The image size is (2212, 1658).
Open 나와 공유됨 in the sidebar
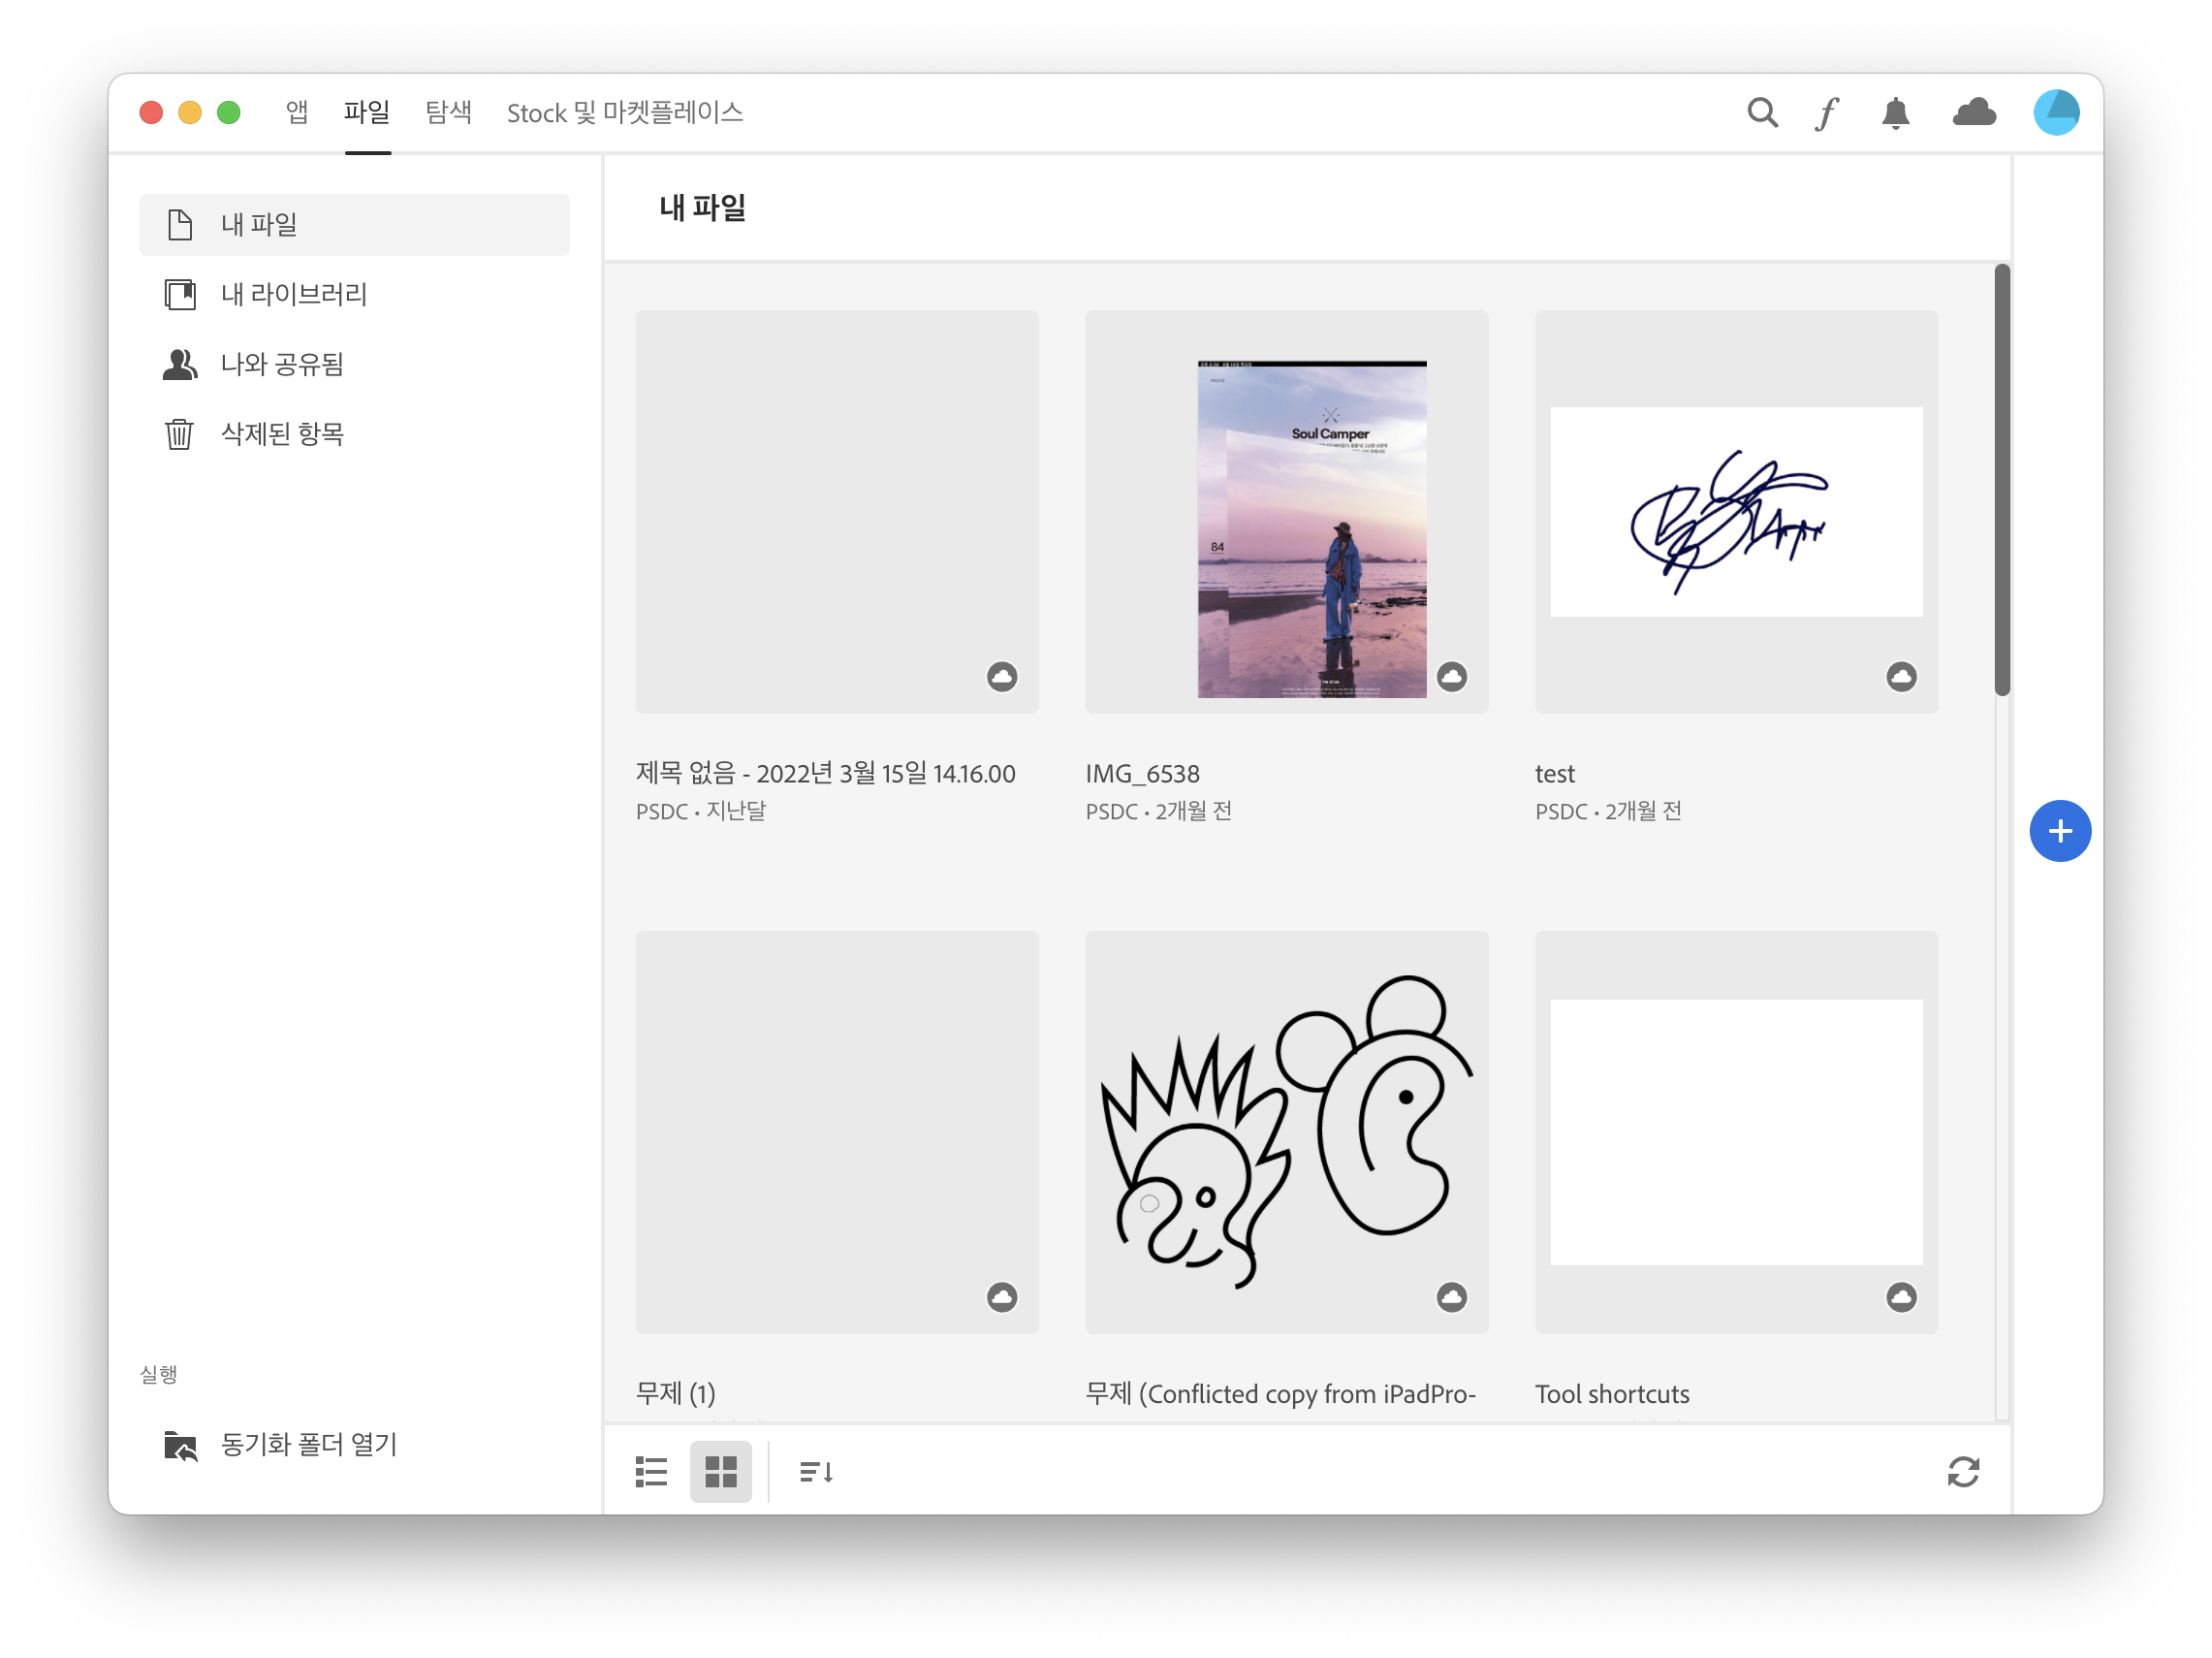(x=281, y=364)
